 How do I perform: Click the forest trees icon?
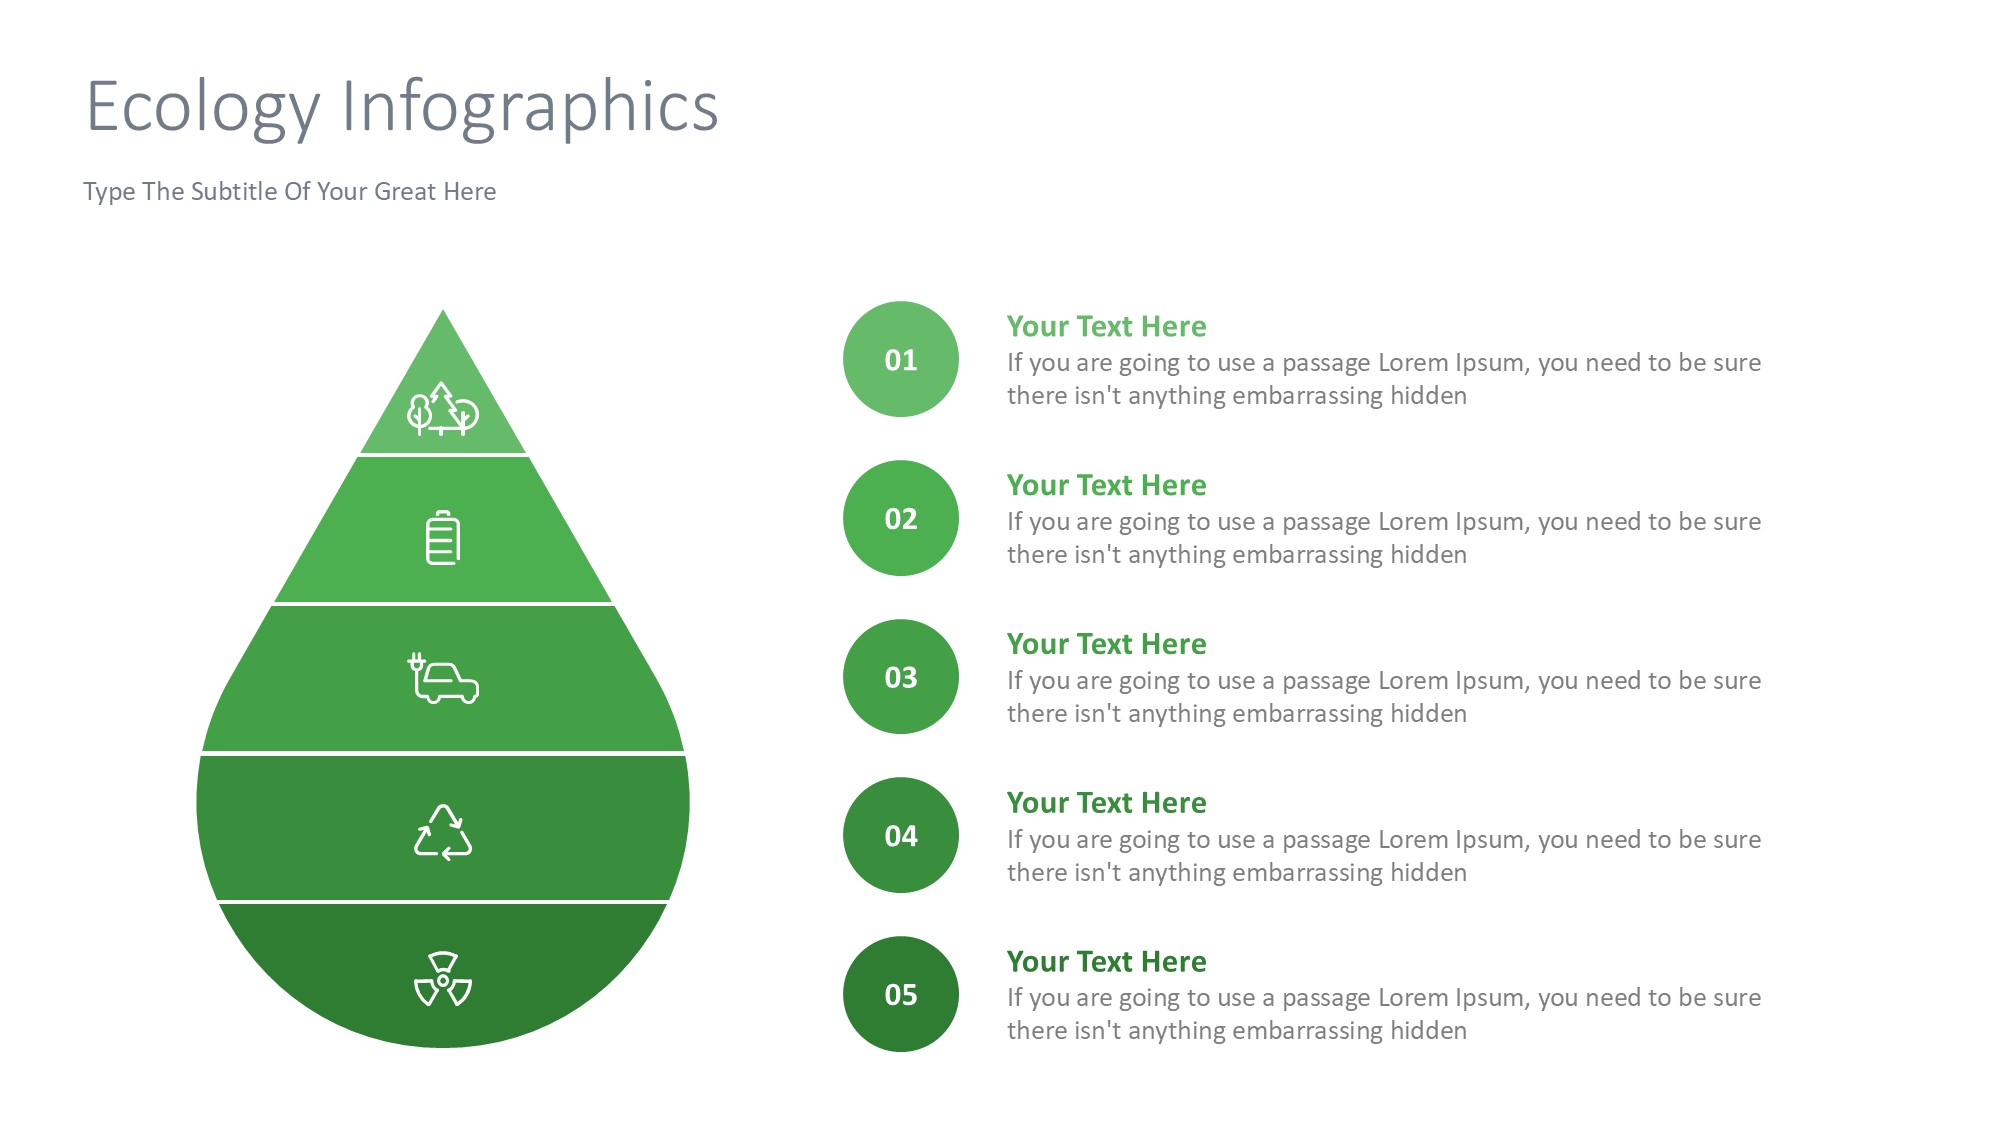[x=443, y=409]
